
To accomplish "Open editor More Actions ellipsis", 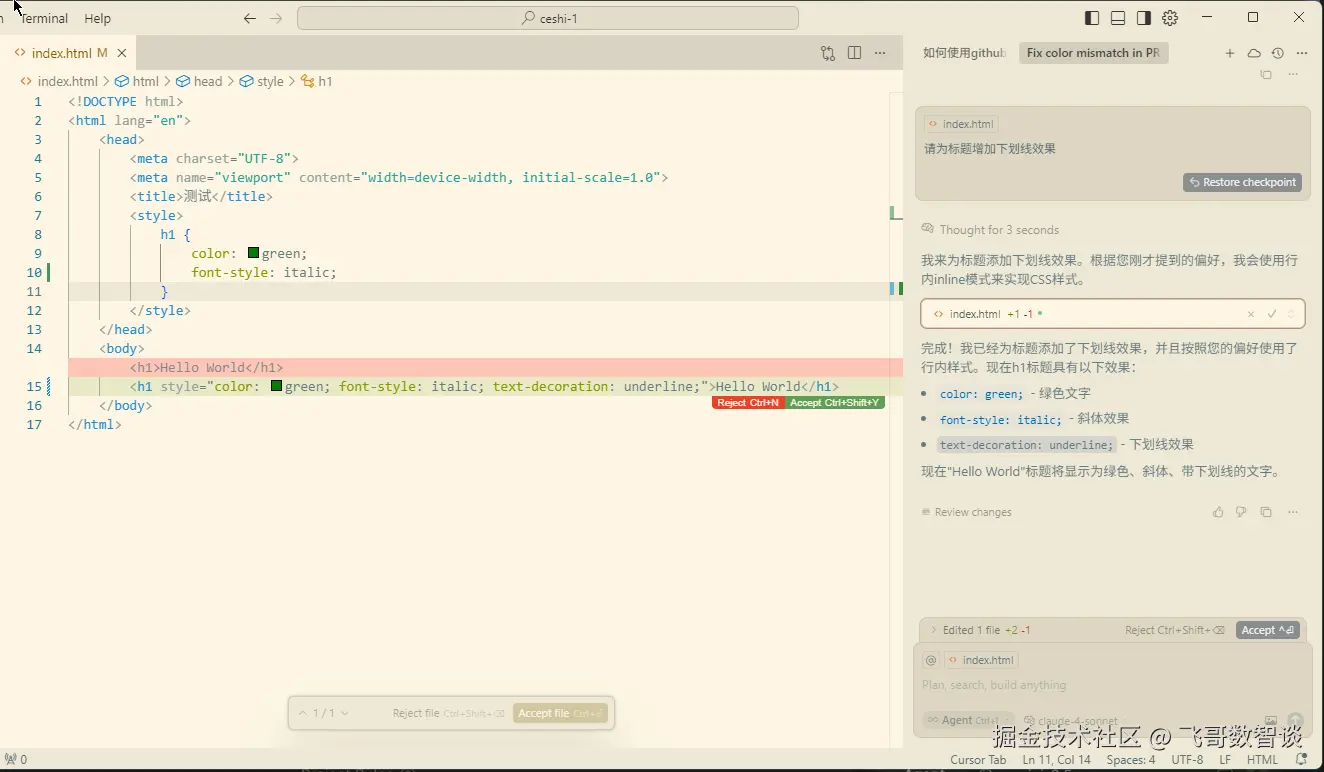I will click(880, 53).
